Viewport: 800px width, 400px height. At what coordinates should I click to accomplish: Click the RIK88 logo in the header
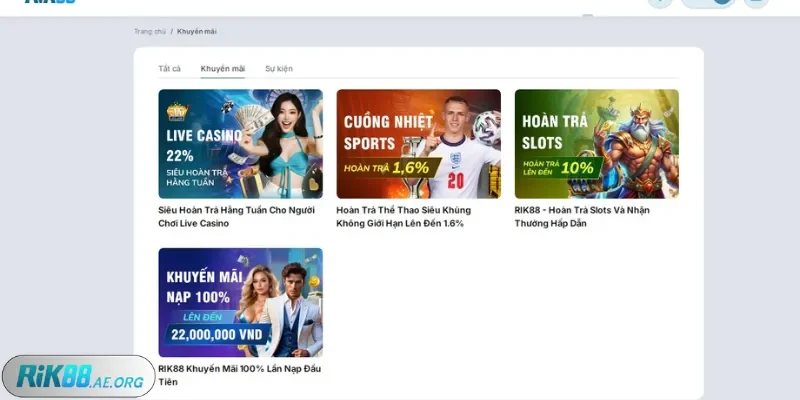click(x=50, y=3)
